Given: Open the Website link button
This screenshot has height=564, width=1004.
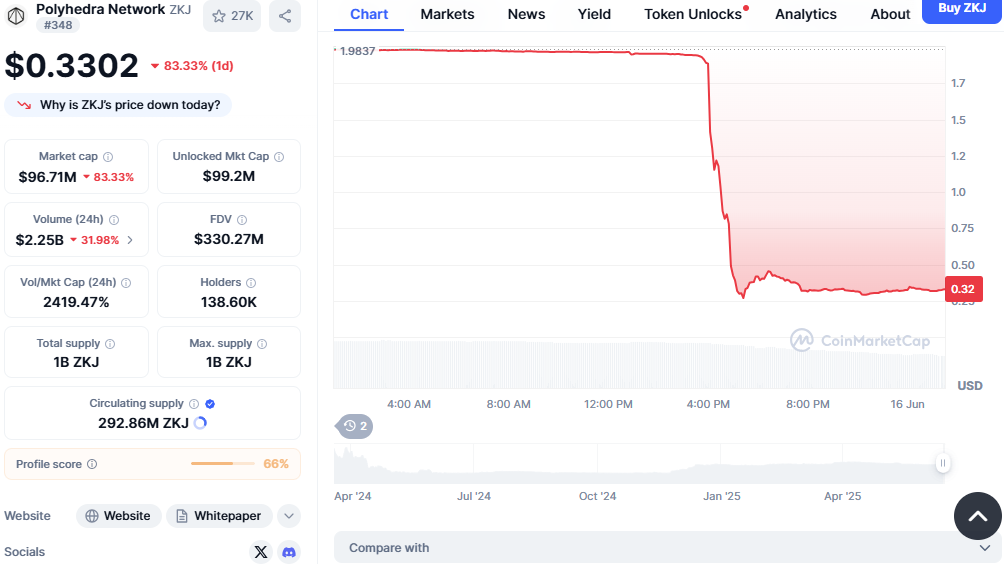Looking at the screenshot, I should tap(118, 516).
